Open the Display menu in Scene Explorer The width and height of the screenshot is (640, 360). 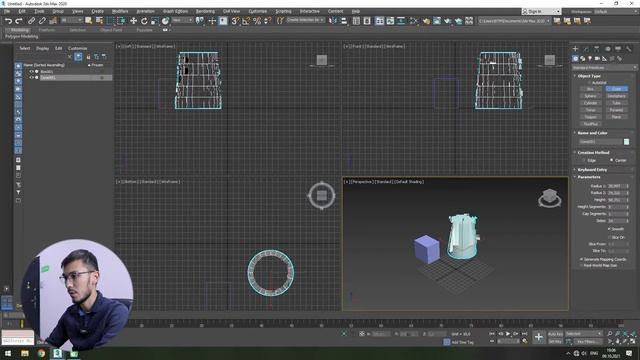42,48
